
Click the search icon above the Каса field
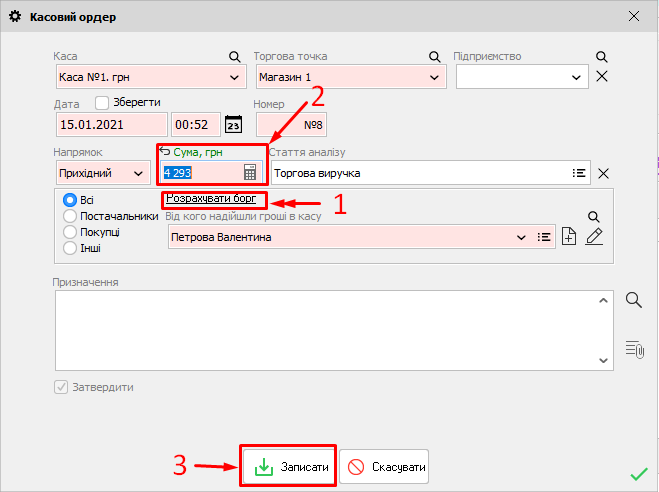coord(234,57)
